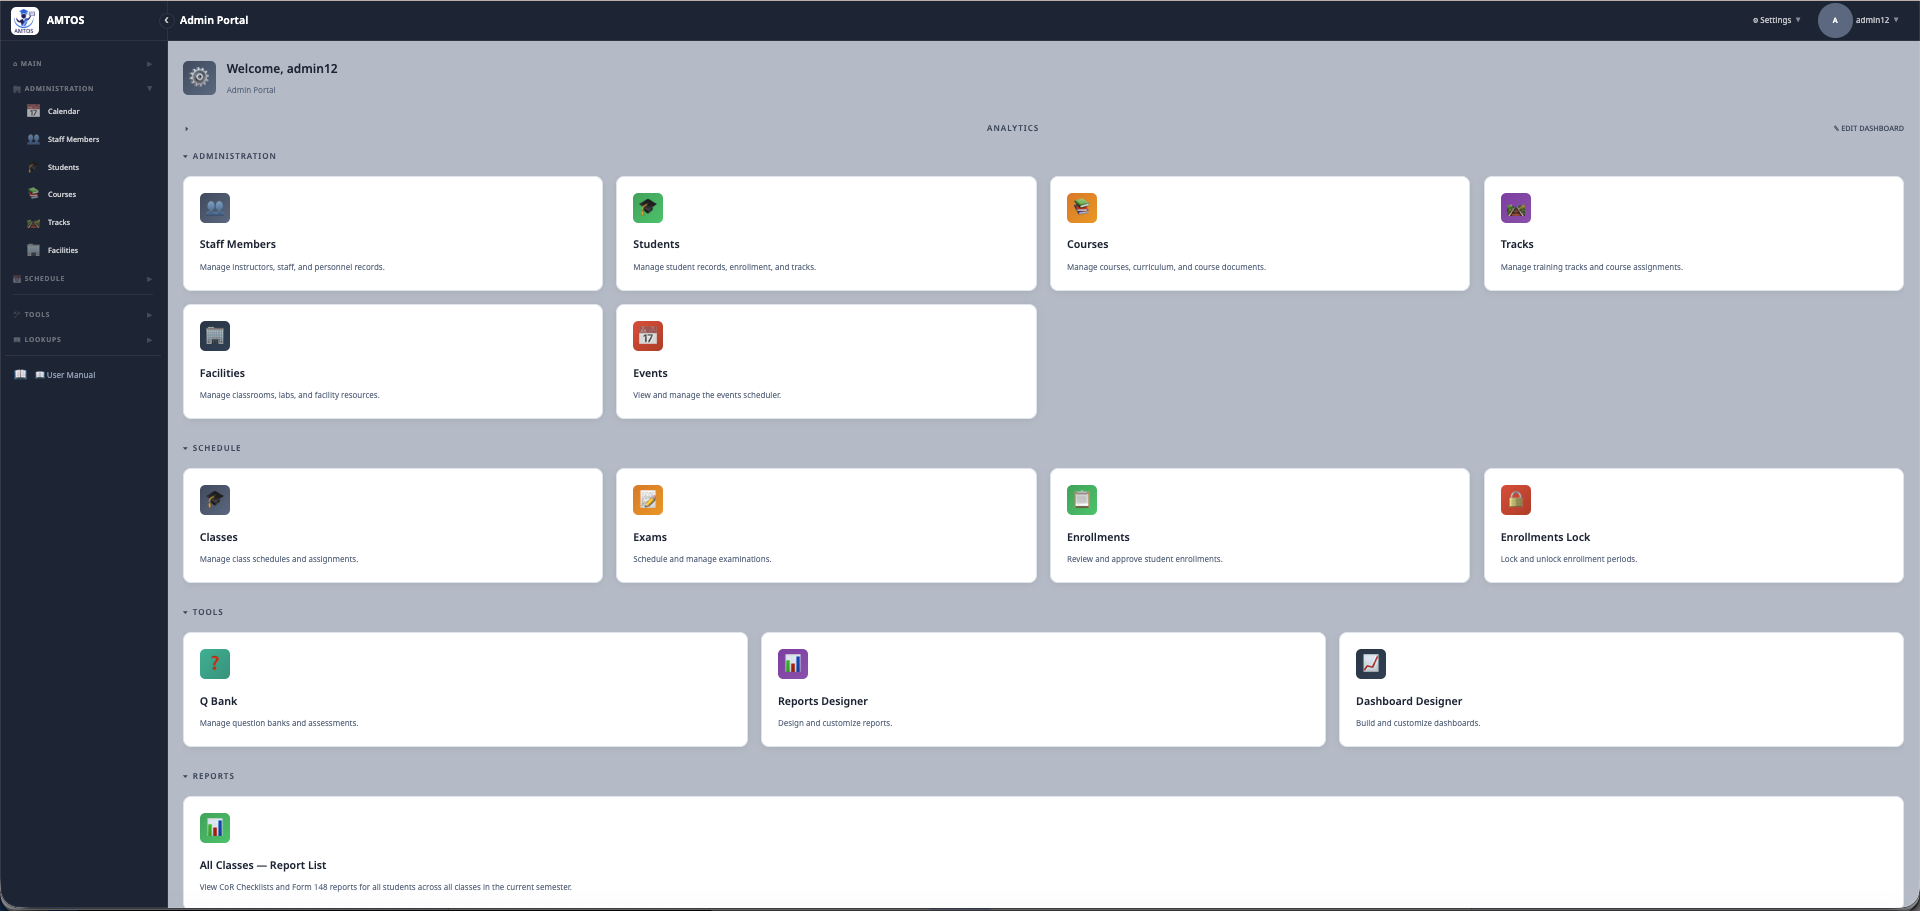The height and width of the screenshot is (911, 1920).
Task: Open the Reports Designer card title
Action: click(x=823, y=701)
